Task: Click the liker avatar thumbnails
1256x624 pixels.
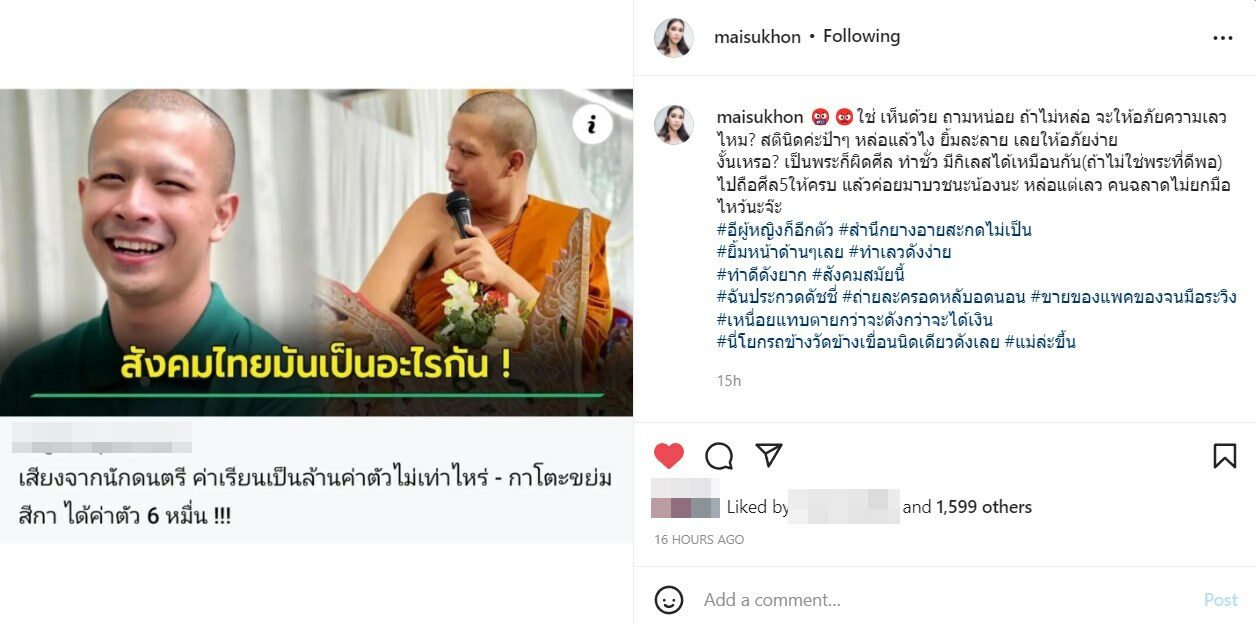Action: coord(685,507)
